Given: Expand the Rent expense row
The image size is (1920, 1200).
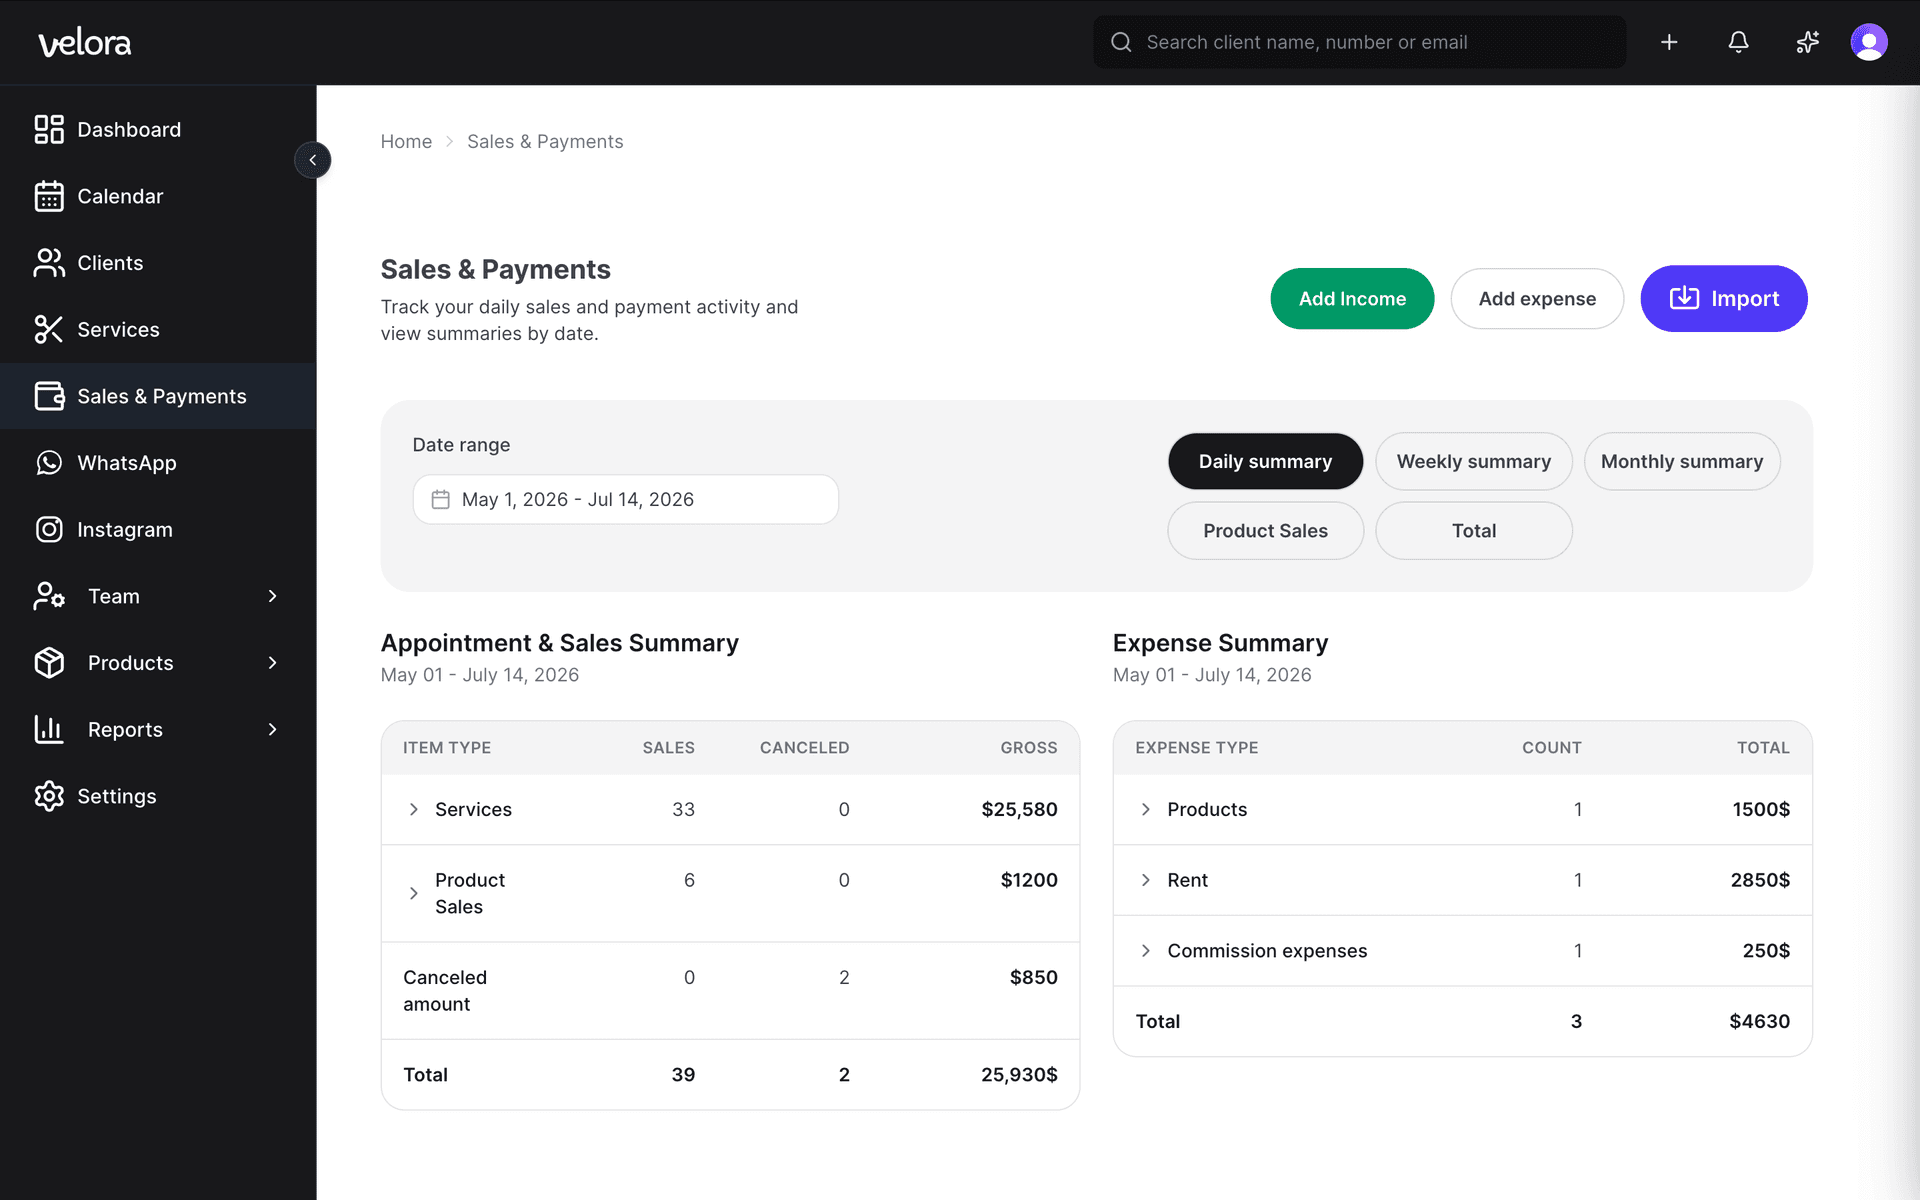Looking at the screenshot, I should (1146, 880).
